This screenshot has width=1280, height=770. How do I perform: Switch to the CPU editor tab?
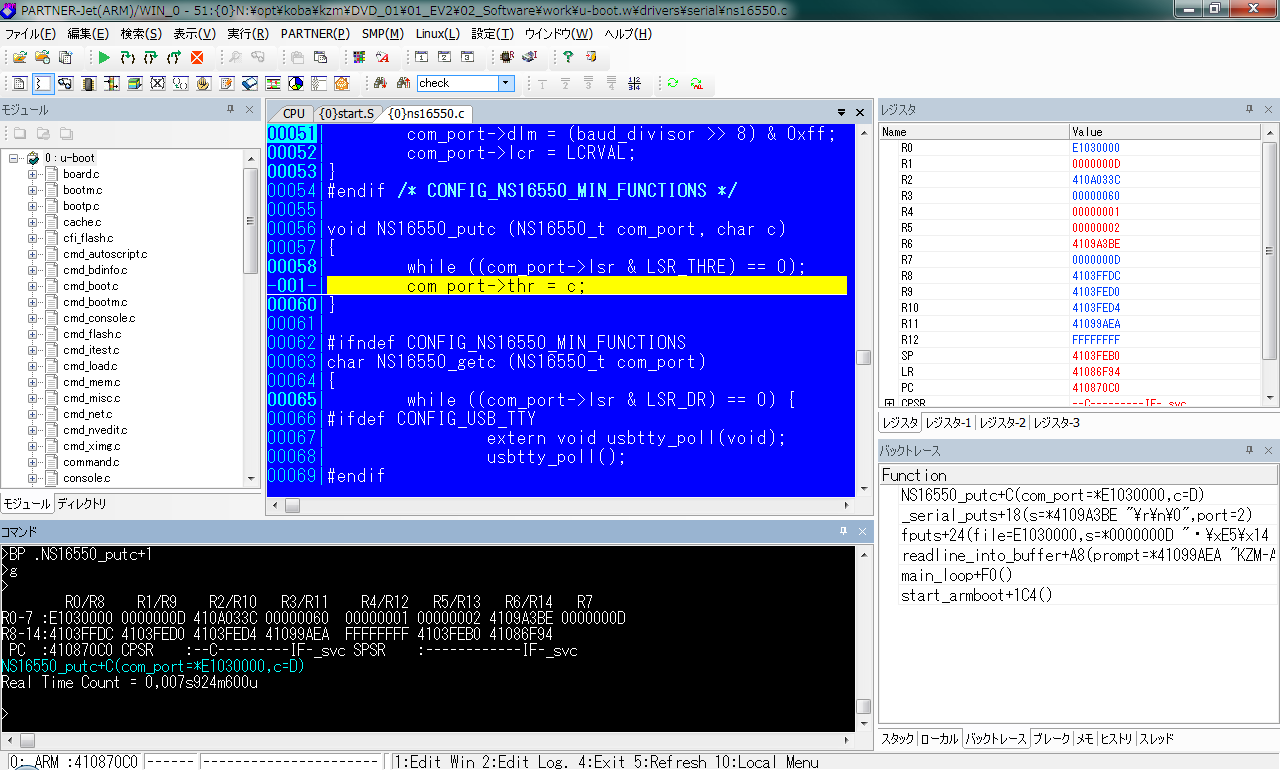pos(294,114)
